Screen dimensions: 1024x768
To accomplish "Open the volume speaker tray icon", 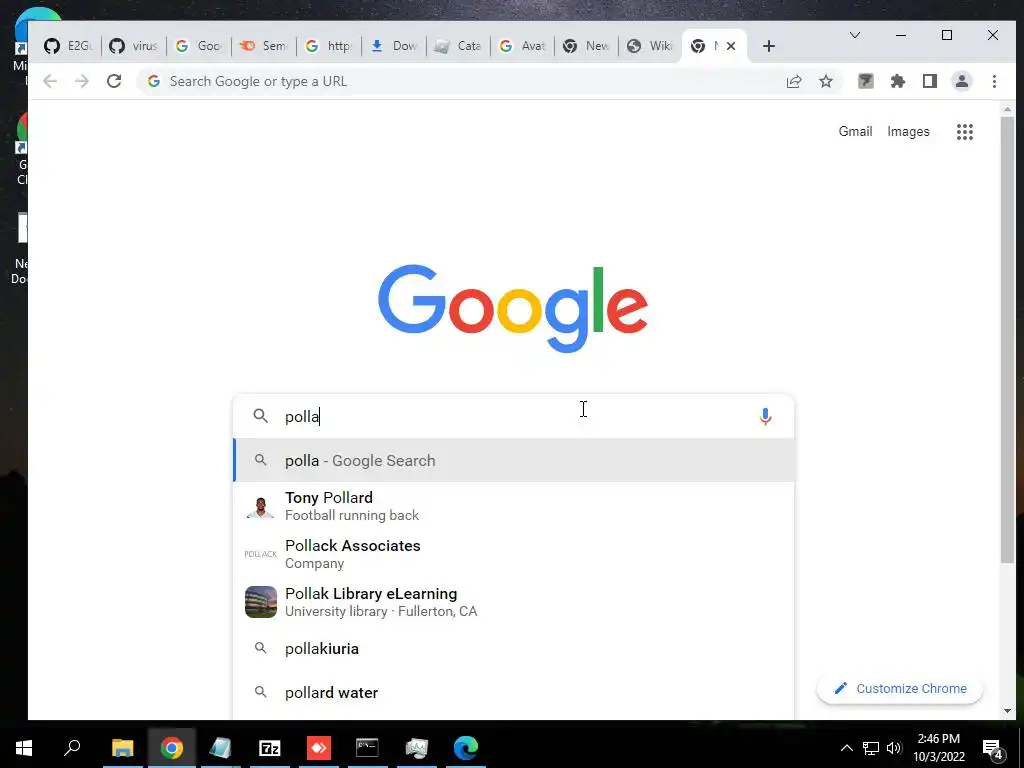I will coord(894,748).
